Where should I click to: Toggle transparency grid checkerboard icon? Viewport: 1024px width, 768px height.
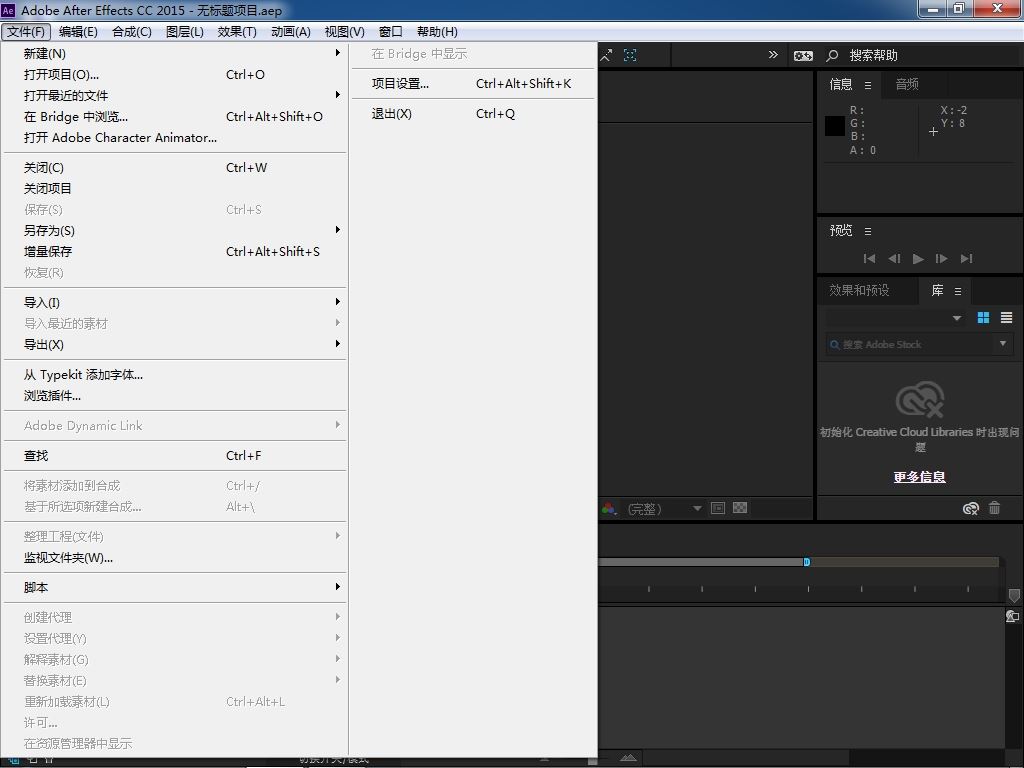pyautogui.click(x=740, y=508)
